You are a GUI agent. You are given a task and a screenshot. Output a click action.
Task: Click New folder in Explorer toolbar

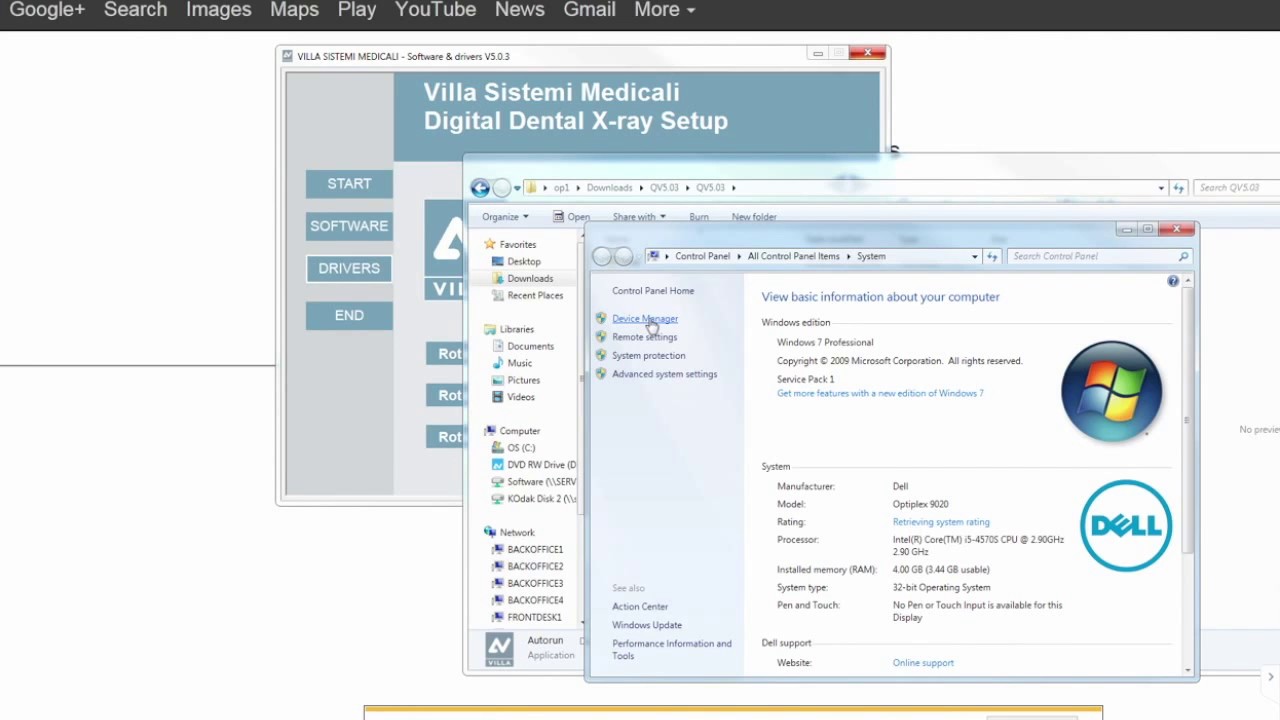pos(754,217)
